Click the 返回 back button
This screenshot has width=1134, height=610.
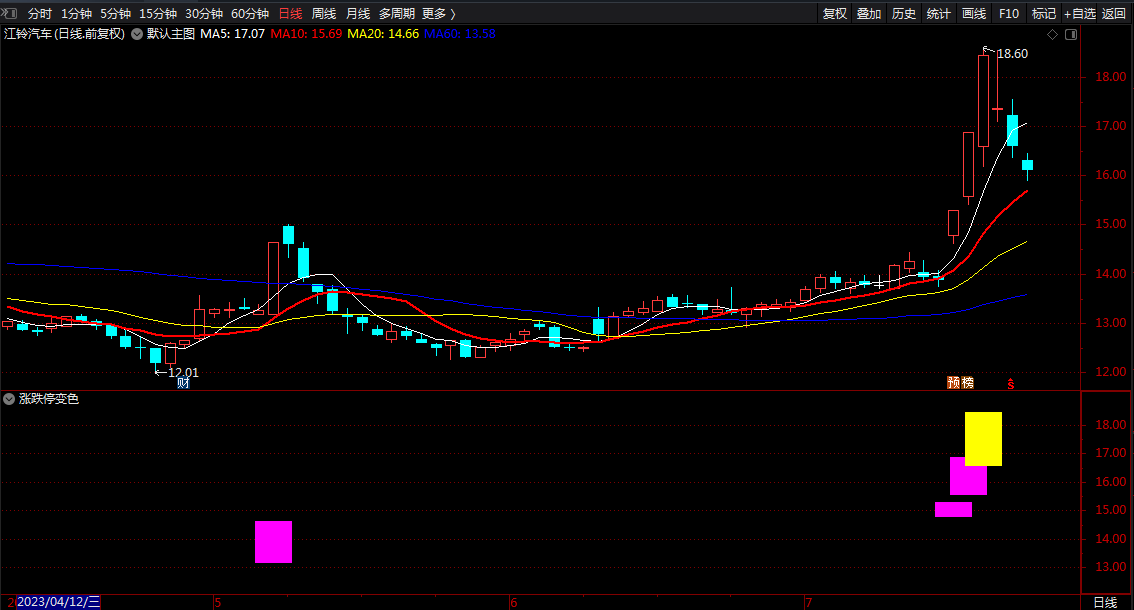1114,14
